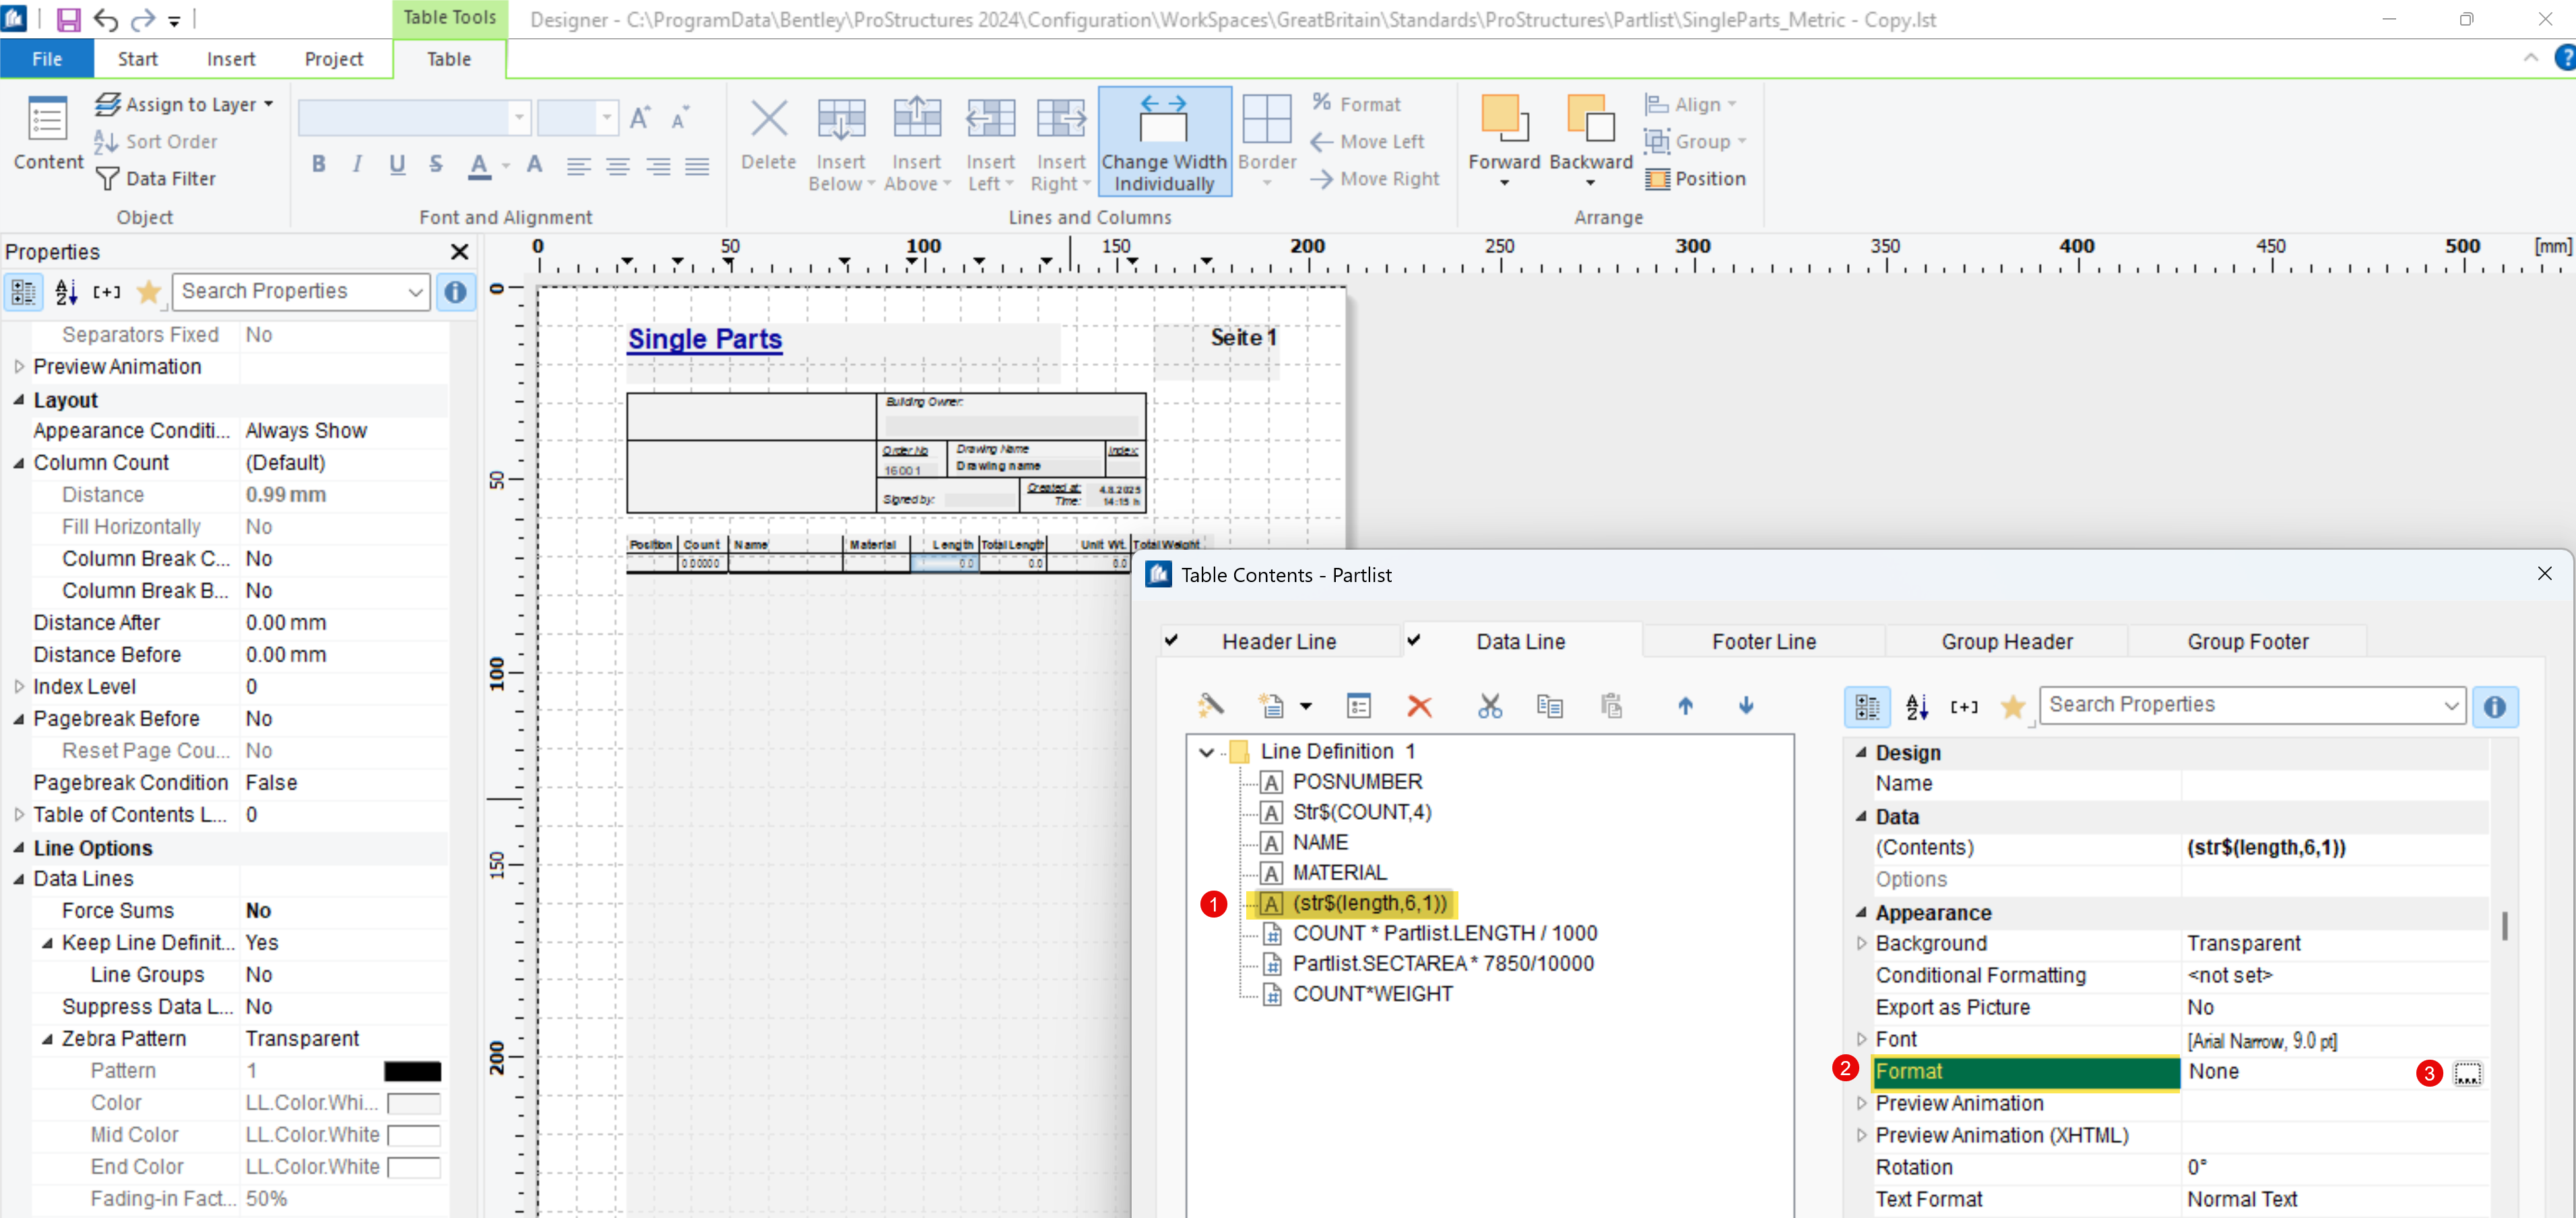This screenshot has height=1218, width=2576.
Task: Apply underline formatting
Action: [397, 164]
